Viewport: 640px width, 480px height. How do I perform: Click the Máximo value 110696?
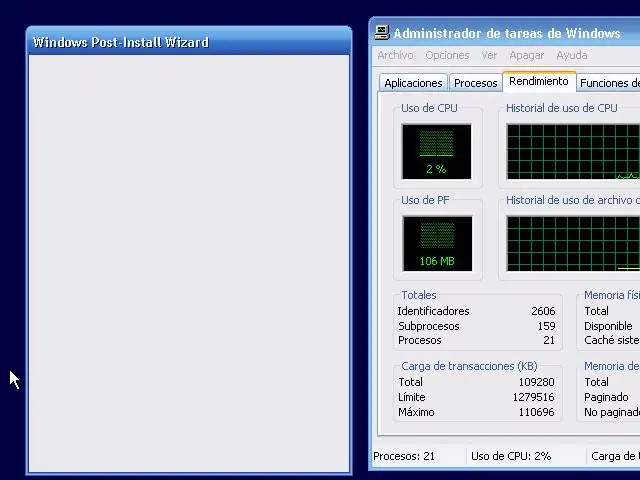(536, 412)
